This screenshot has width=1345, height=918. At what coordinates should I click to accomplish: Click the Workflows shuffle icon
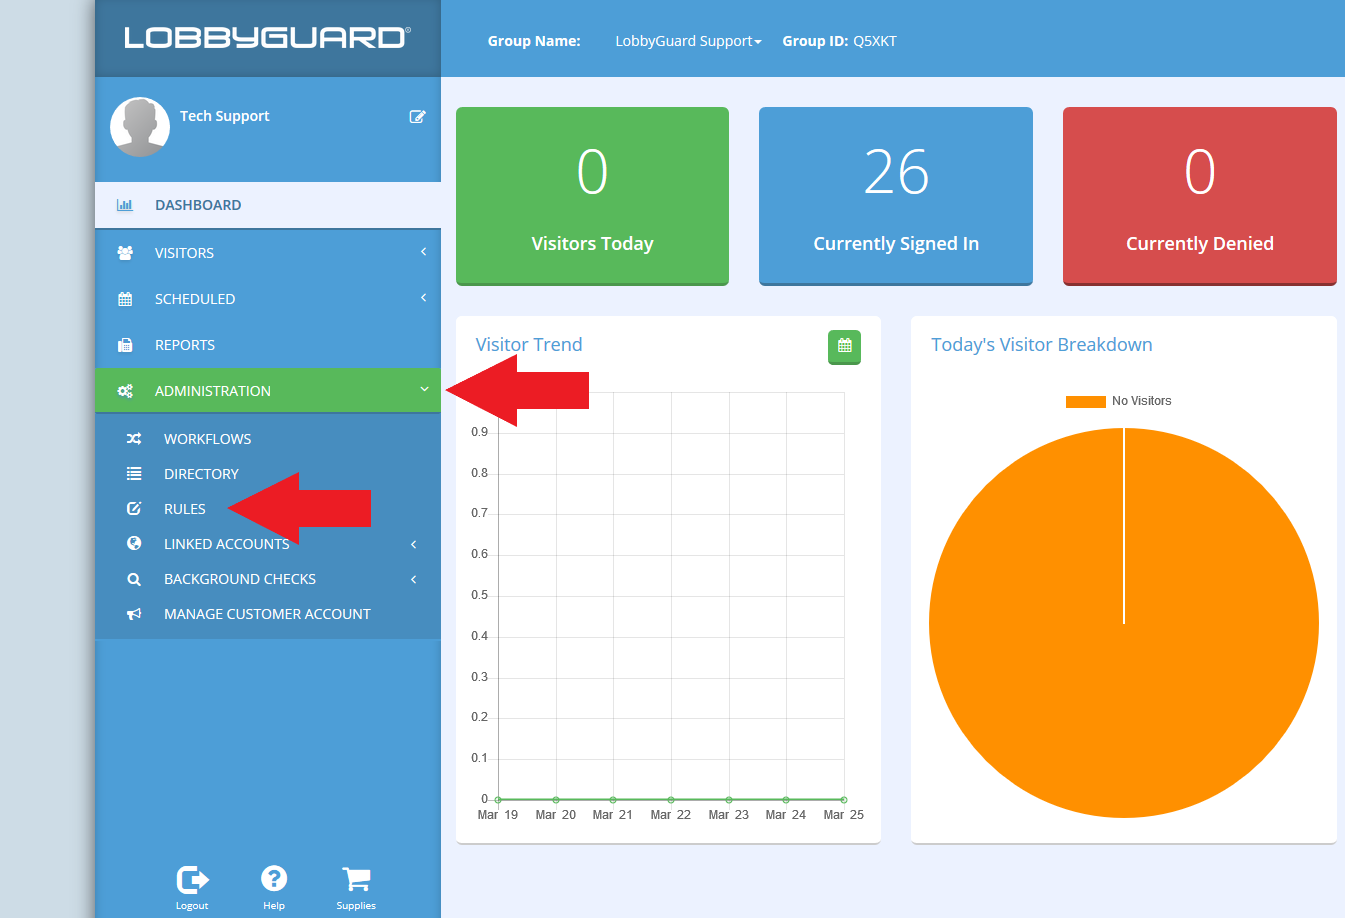(x=134, y=439)
